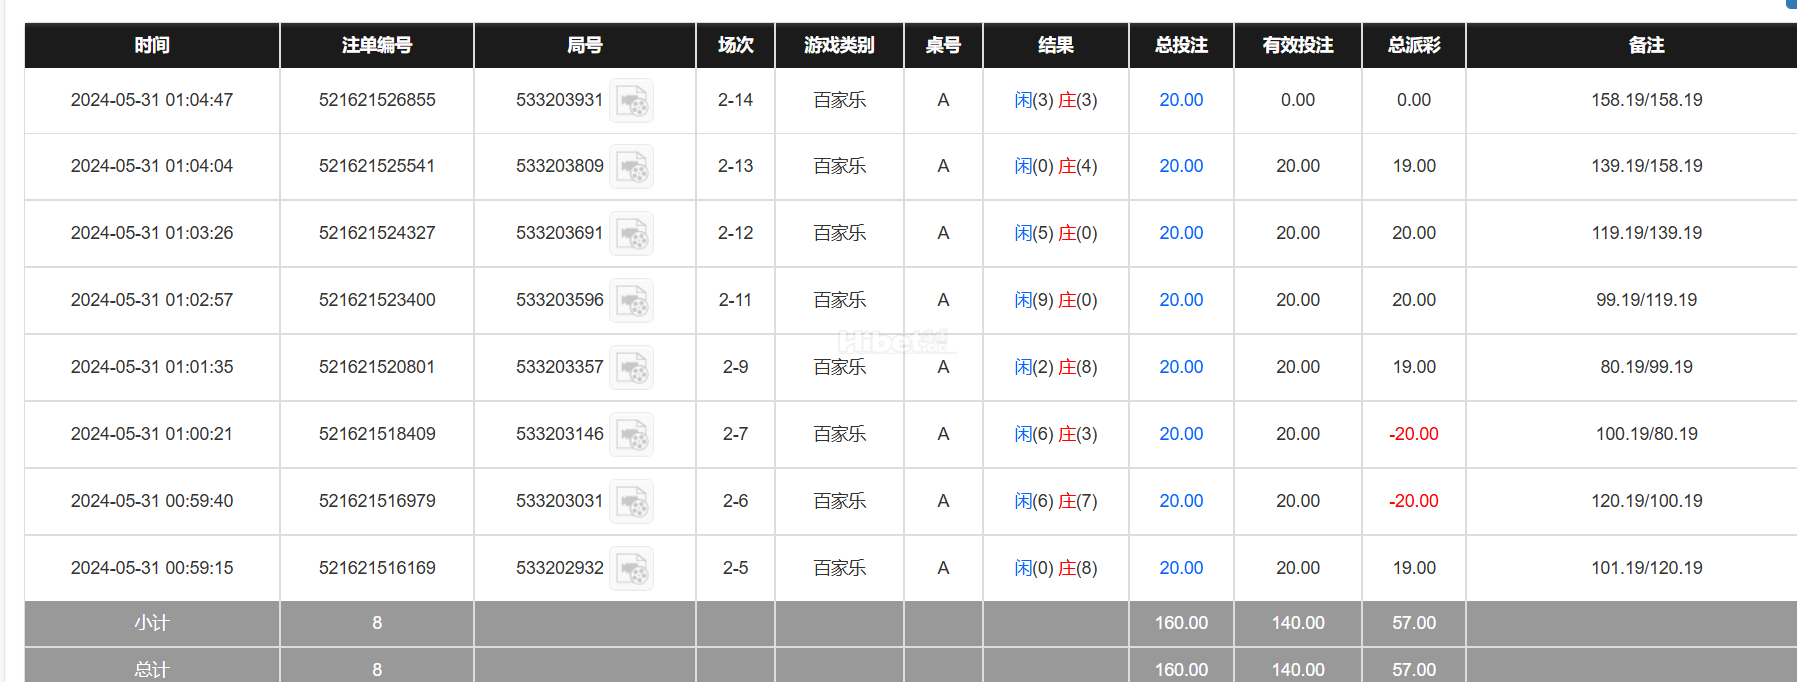
Task: Click the 总投注 column header
Action: (1181, 45)
